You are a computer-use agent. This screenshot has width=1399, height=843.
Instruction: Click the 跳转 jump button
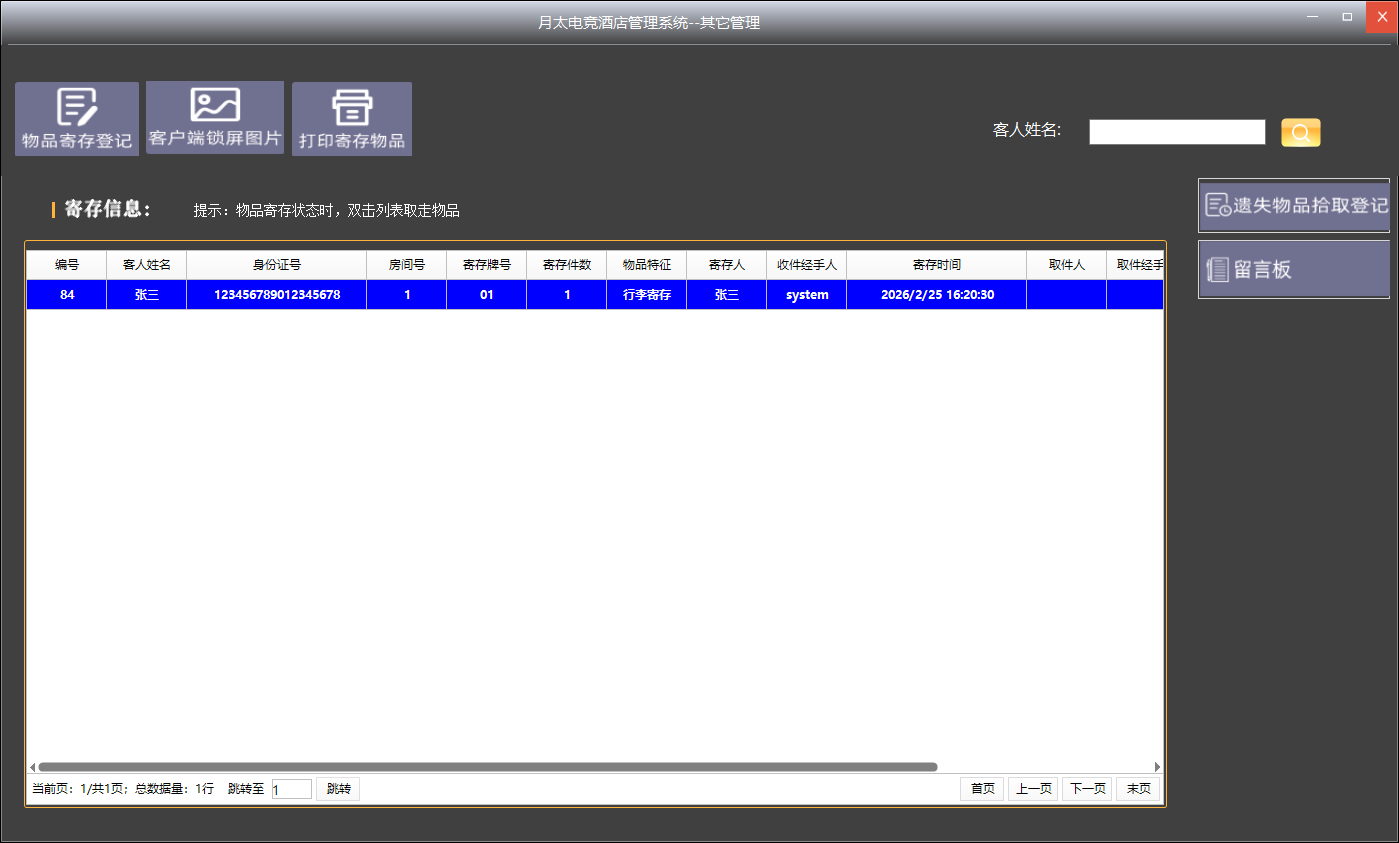point(338,789)
